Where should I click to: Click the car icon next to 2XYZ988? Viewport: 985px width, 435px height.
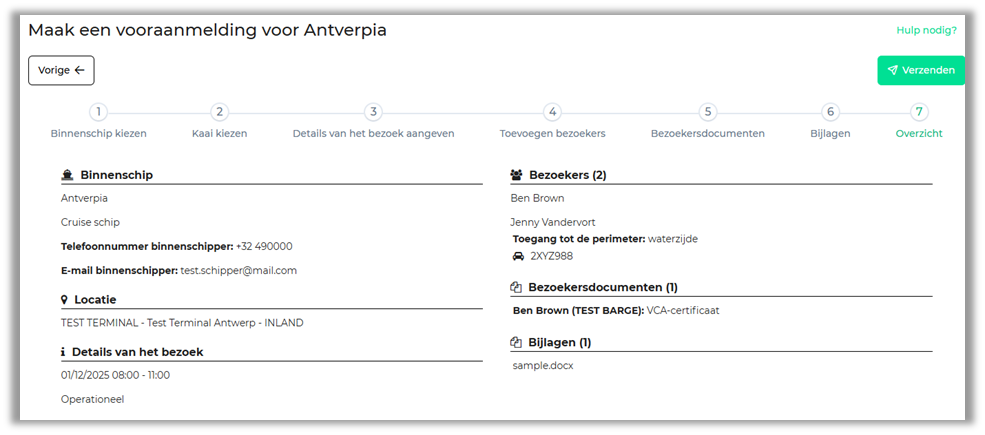(x=517, y=256)
